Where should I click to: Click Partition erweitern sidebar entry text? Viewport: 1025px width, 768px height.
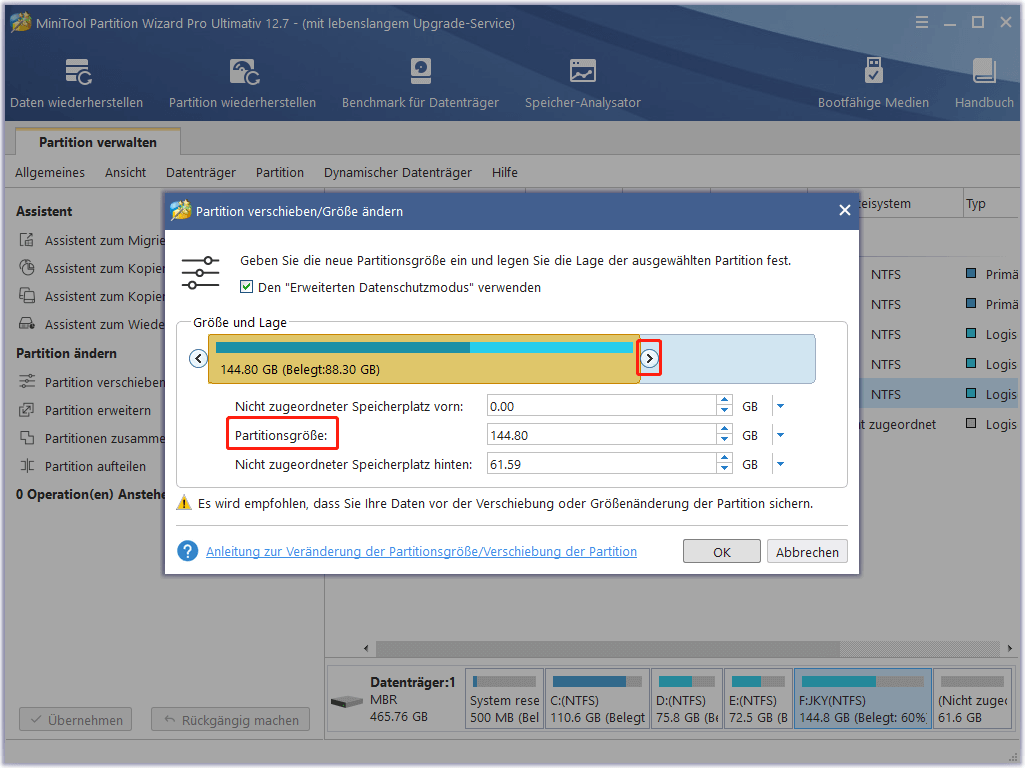(x=97, y=410)
